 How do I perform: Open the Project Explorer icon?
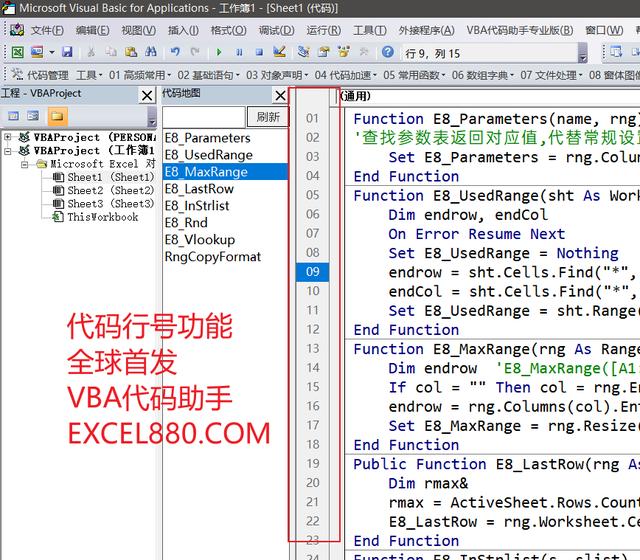click(x=303, y=52)
